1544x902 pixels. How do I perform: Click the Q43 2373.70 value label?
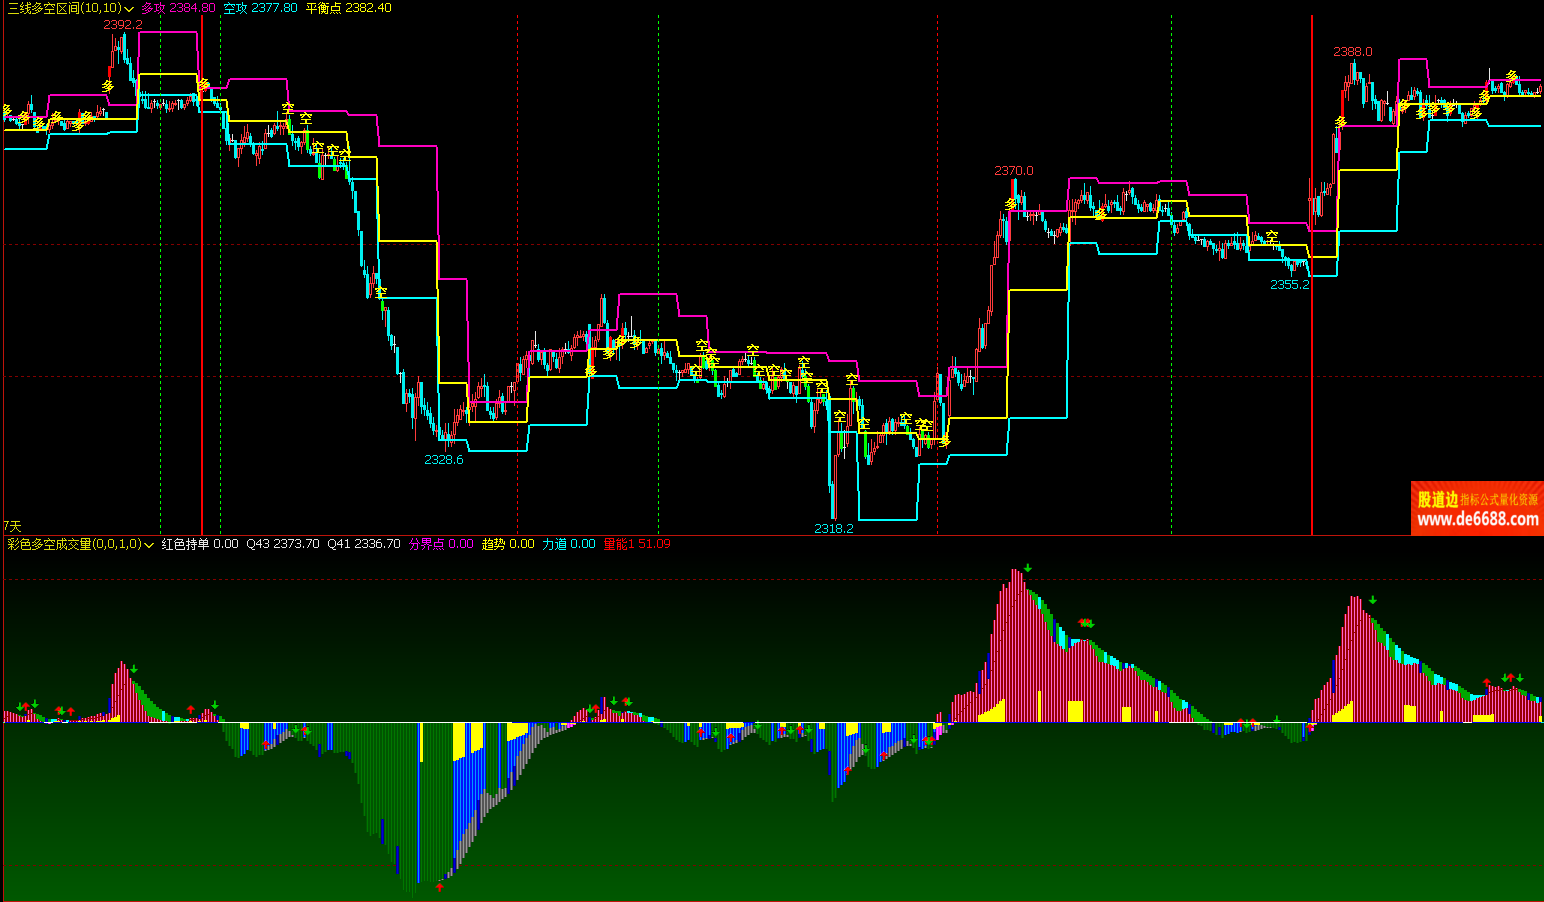point(283,544)
